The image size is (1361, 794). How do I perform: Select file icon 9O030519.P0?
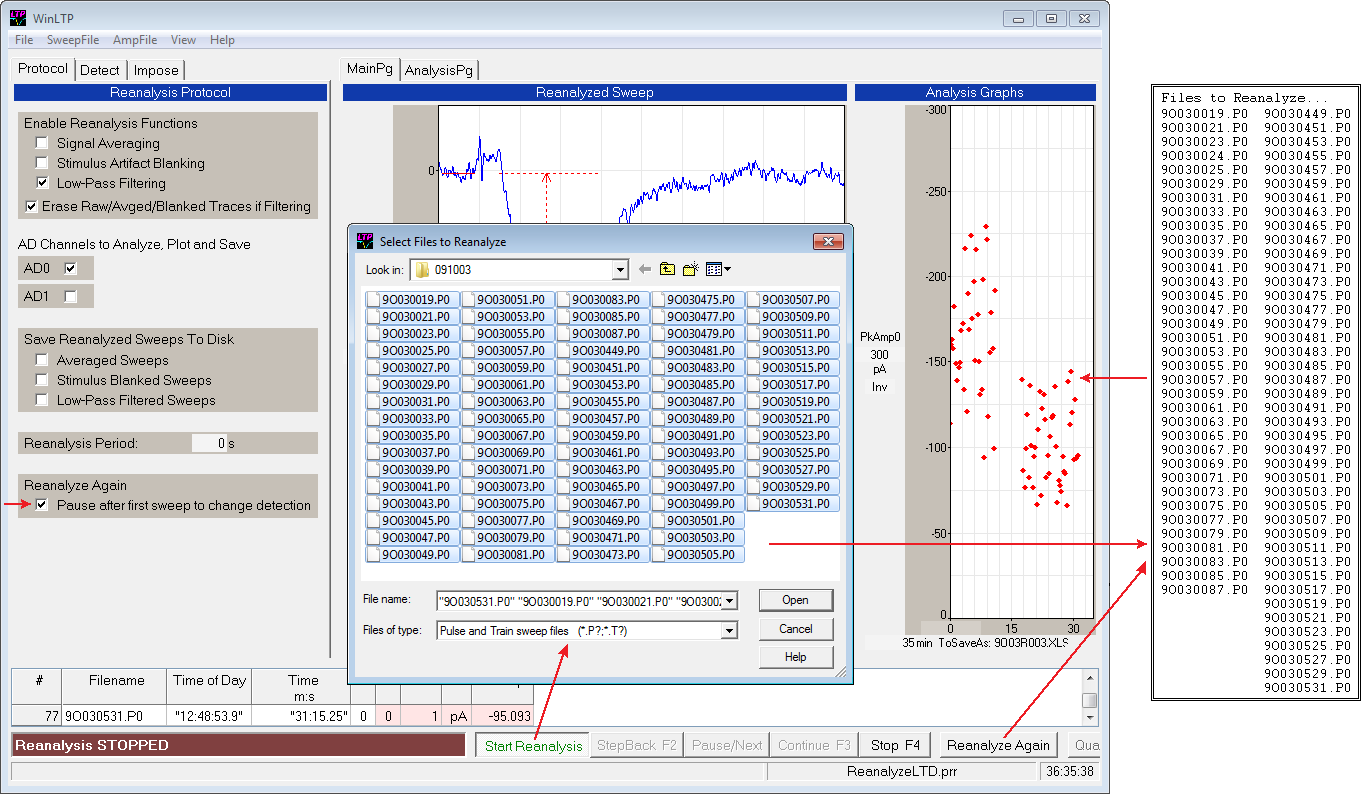pyautogui.click(x=754, y=402)
